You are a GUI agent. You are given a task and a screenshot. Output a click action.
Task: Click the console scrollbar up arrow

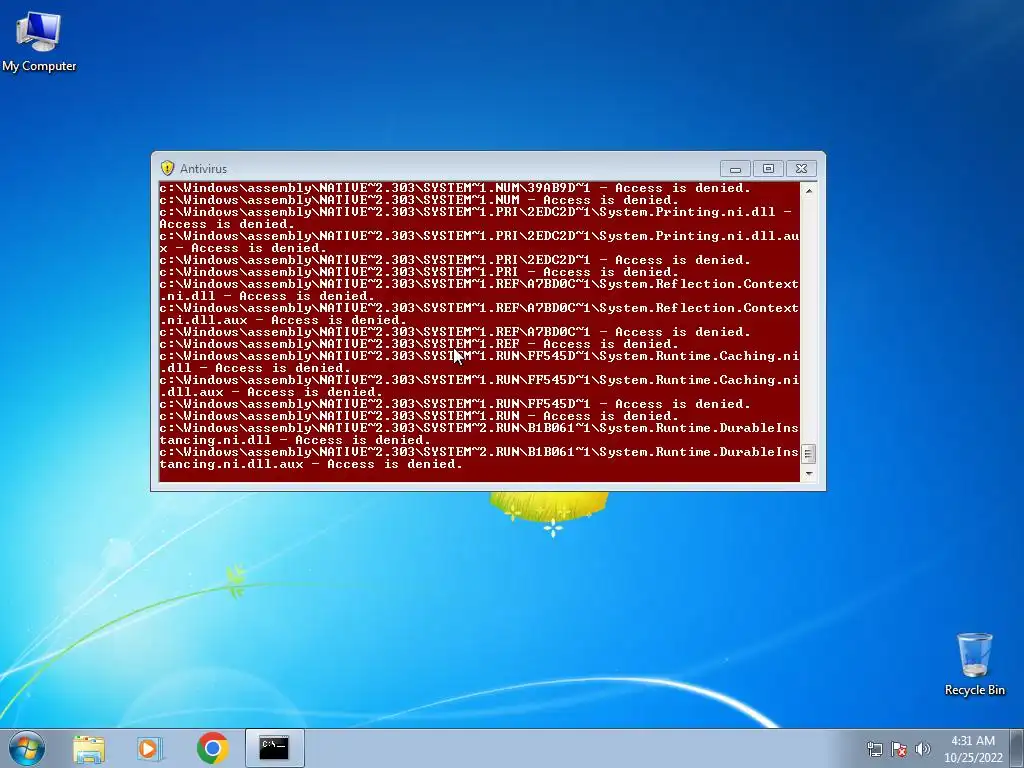click(808, 191)
